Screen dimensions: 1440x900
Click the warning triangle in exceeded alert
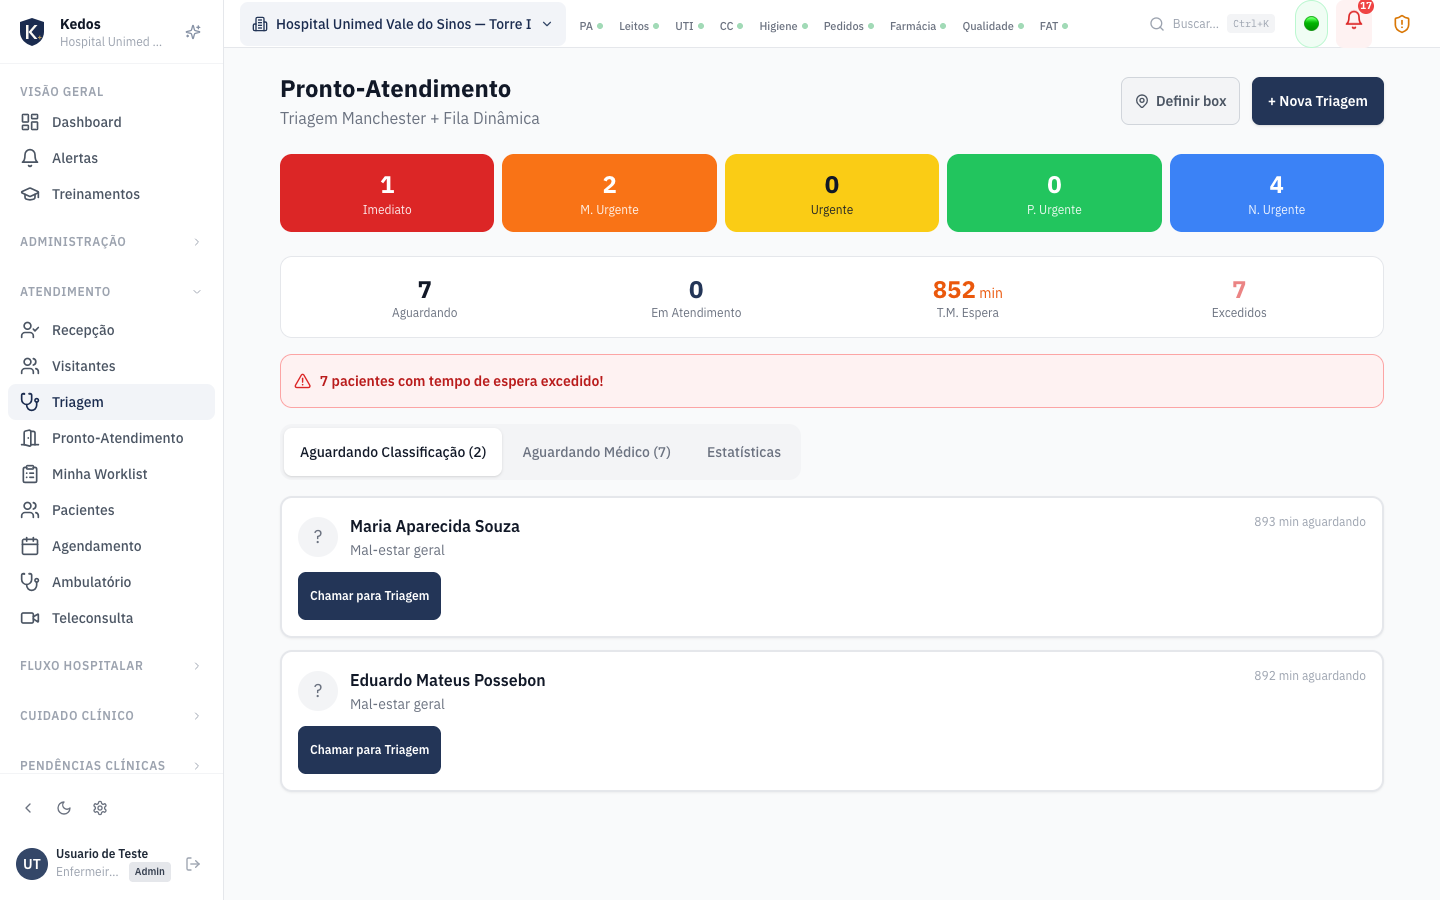coord(303,381)
